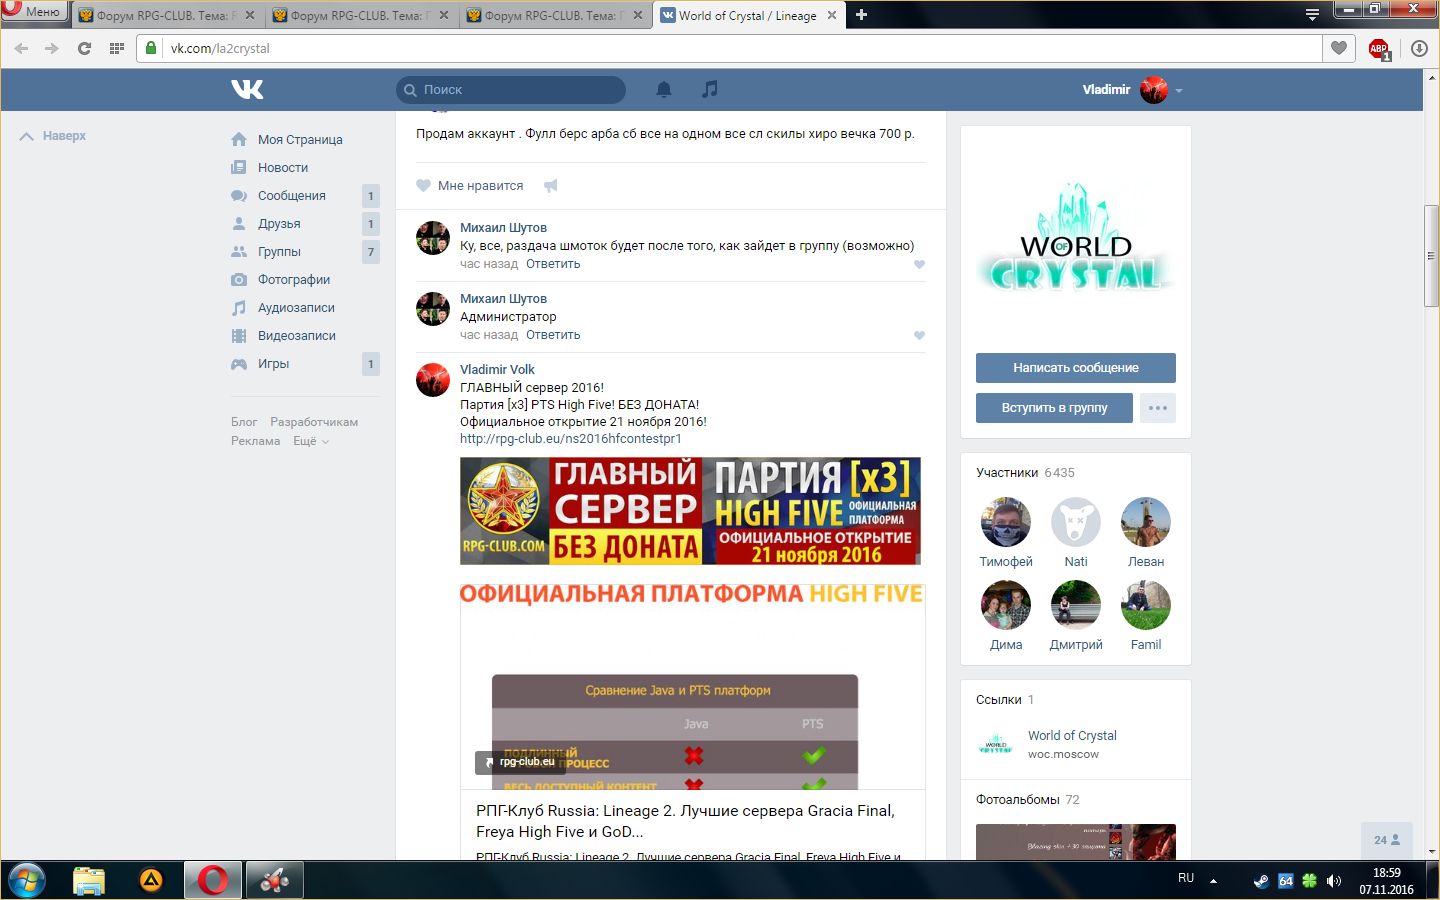Open member Nati's avatar
The width and height of the screenshot is (1440, 900).
point(1076,522)
